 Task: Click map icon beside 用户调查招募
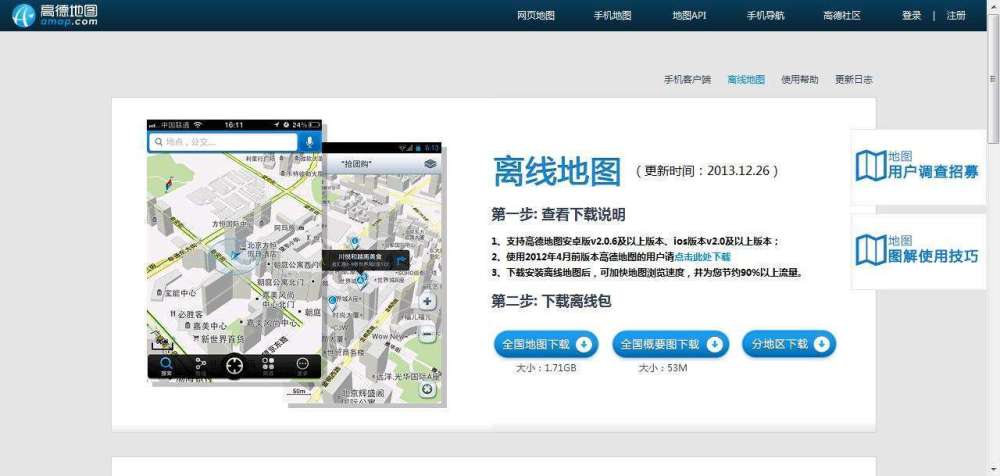coord(871,165)
